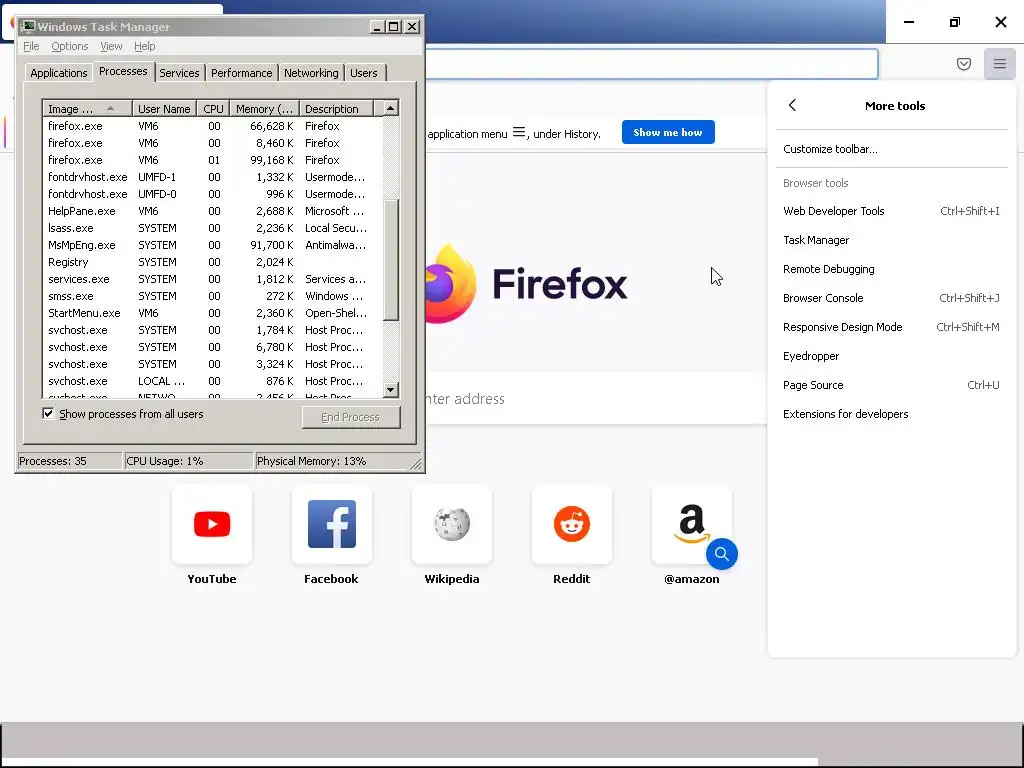Open Browser Console menu entry
The image size is (1024, 768).
[892, 298]
